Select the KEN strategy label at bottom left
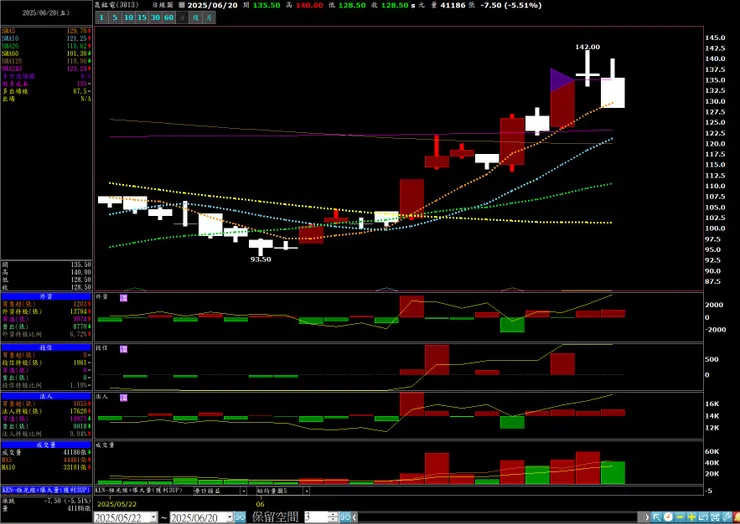 click(46, 490)
